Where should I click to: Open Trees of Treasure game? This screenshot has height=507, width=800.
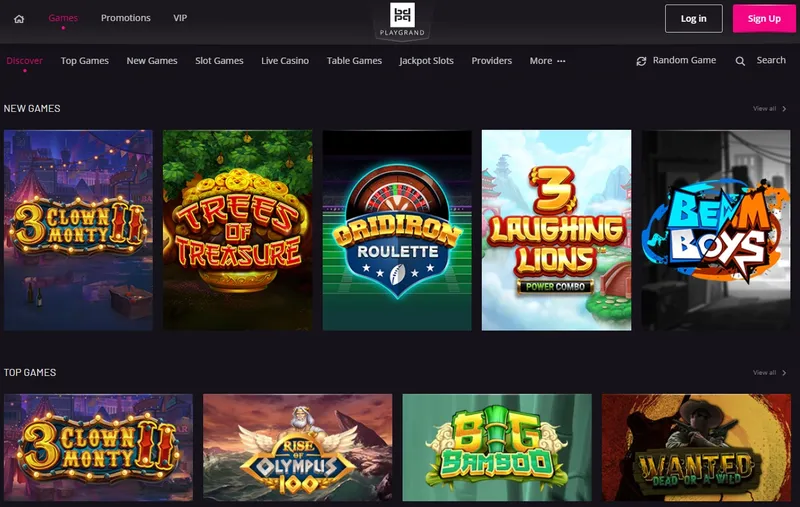(x=238, y=230)
